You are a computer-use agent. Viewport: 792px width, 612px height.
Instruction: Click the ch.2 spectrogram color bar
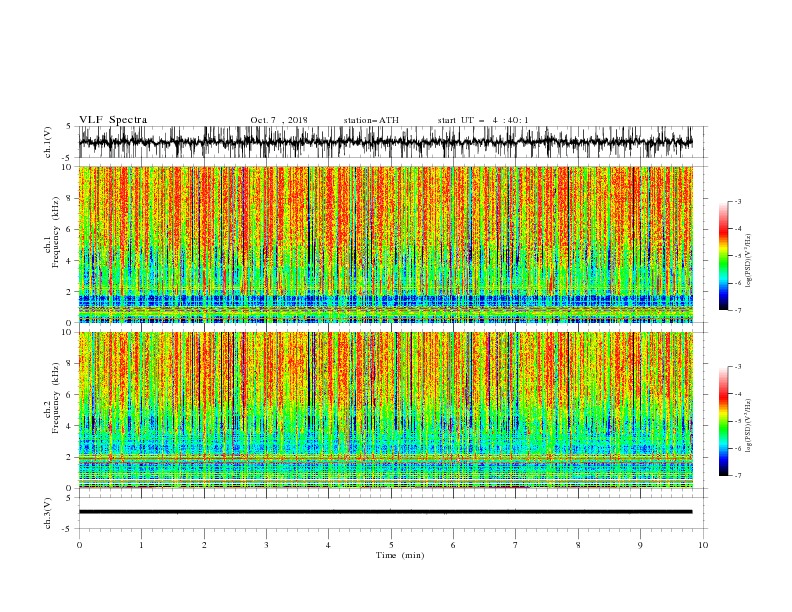(724, 421)
